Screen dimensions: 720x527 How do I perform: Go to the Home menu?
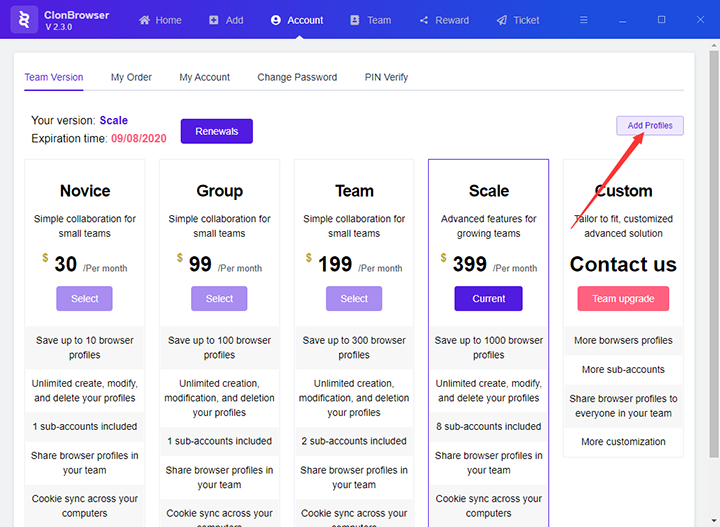click(x=160, y=20)
